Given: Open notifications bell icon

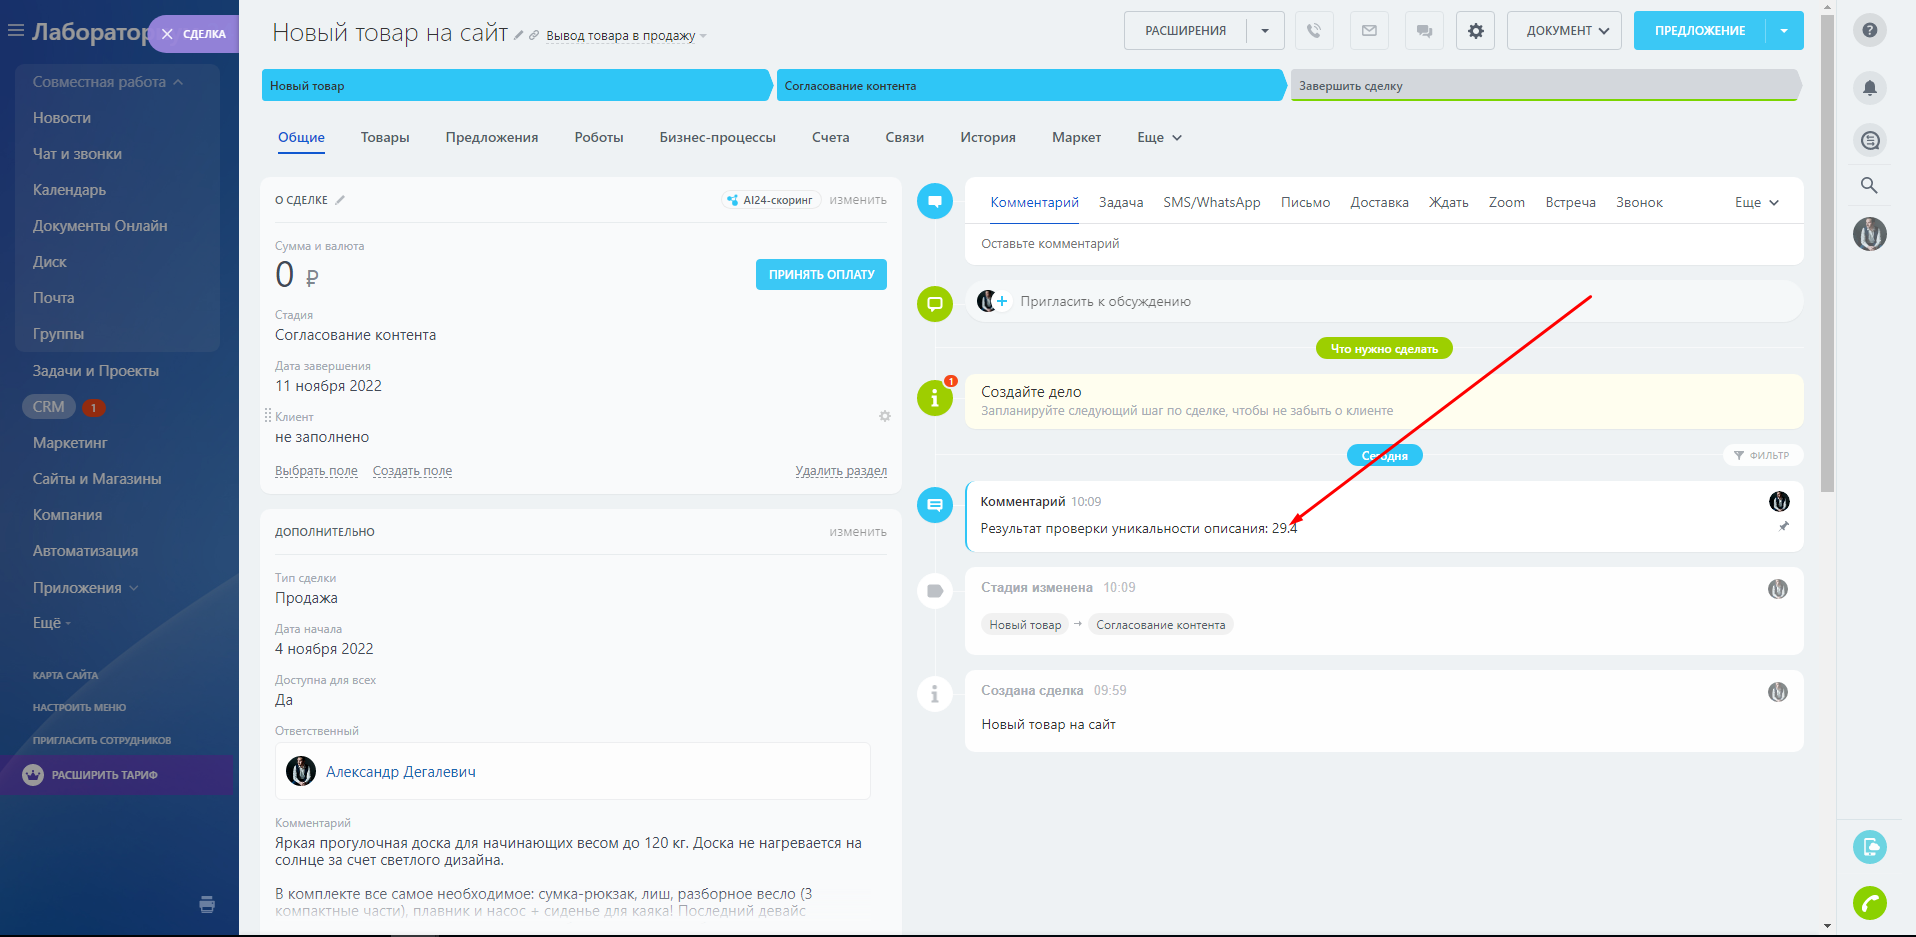Looking at the screenshot, I should click(1869, 88).
